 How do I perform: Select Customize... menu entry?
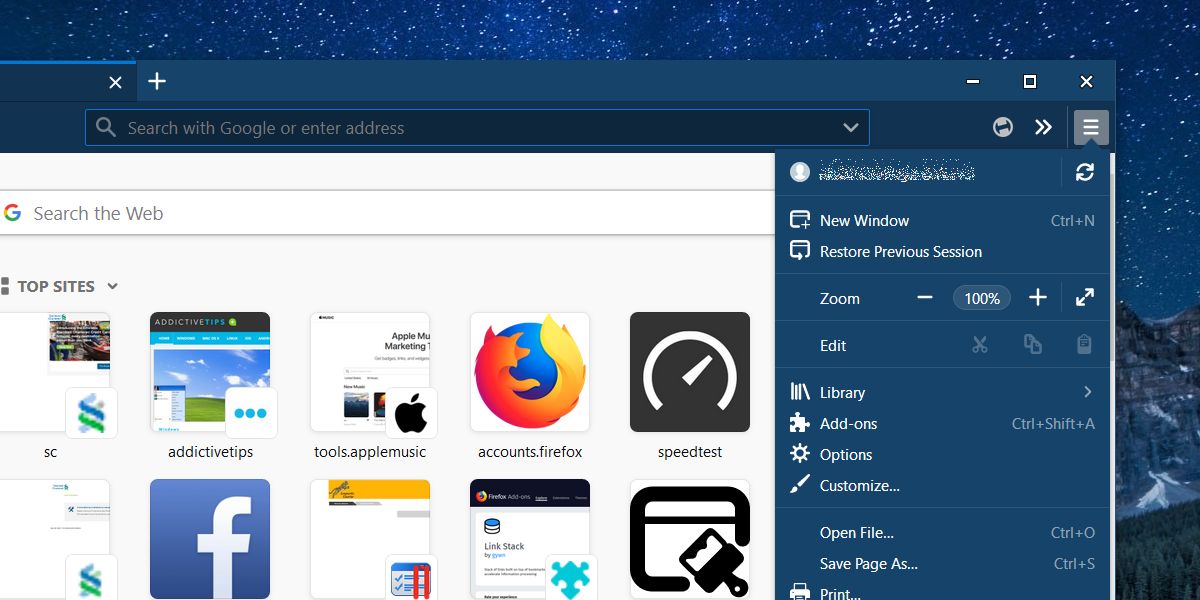point(943,485)
